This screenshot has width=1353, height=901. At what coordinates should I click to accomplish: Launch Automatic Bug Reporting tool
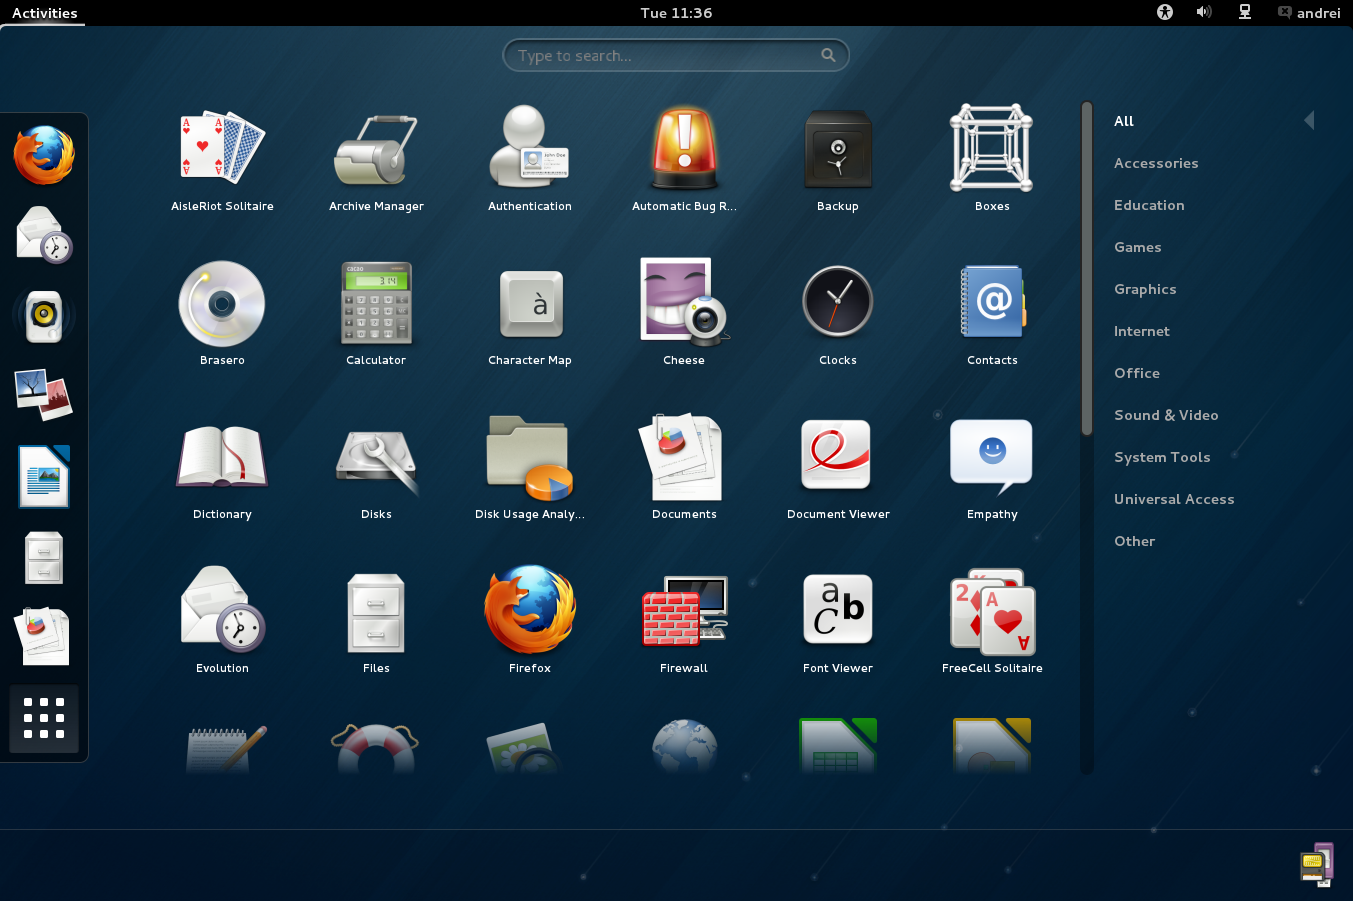coord(684,158)
